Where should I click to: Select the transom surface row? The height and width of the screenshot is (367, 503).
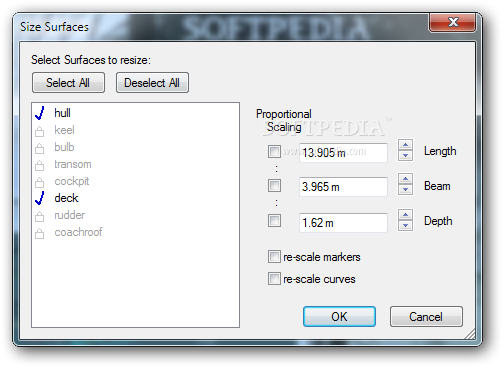click(135, 164)
